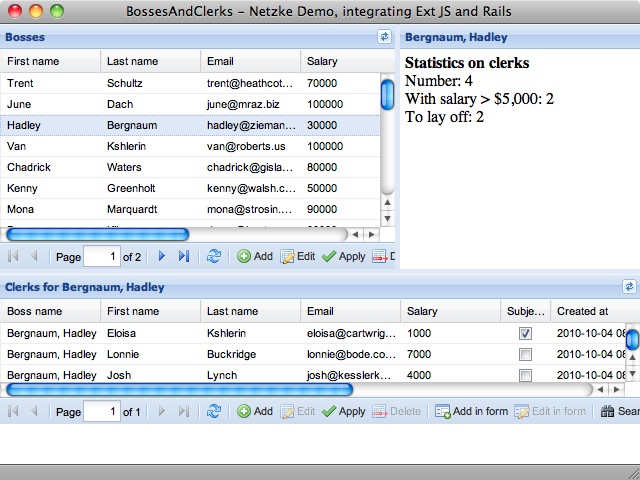Refresh the Clerks grid from paging toolbar
The width and height of the screenshot is (640, 480).
[x=214, y=411]
